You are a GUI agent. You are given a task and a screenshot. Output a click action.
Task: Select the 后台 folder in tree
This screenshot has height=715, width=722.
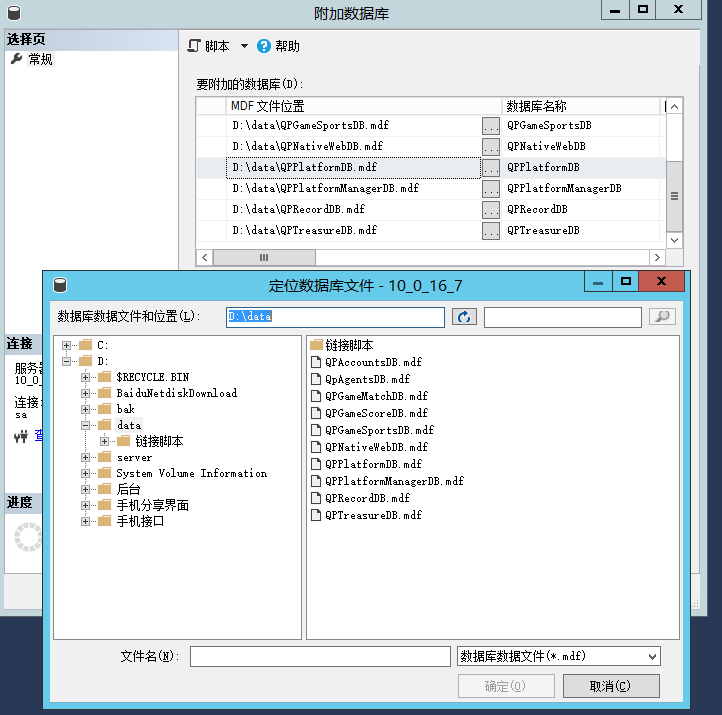coord(128,489)
